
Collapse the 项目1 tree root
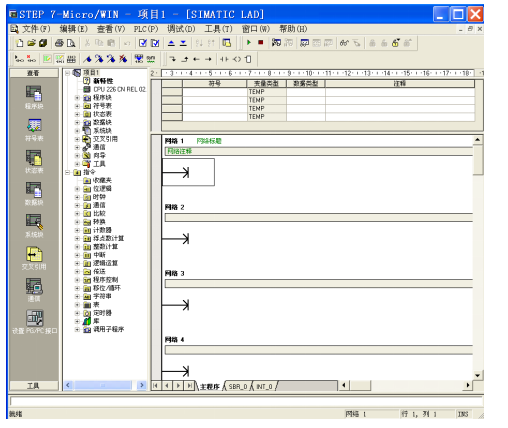pyautogui.click(x=68, y=73)
